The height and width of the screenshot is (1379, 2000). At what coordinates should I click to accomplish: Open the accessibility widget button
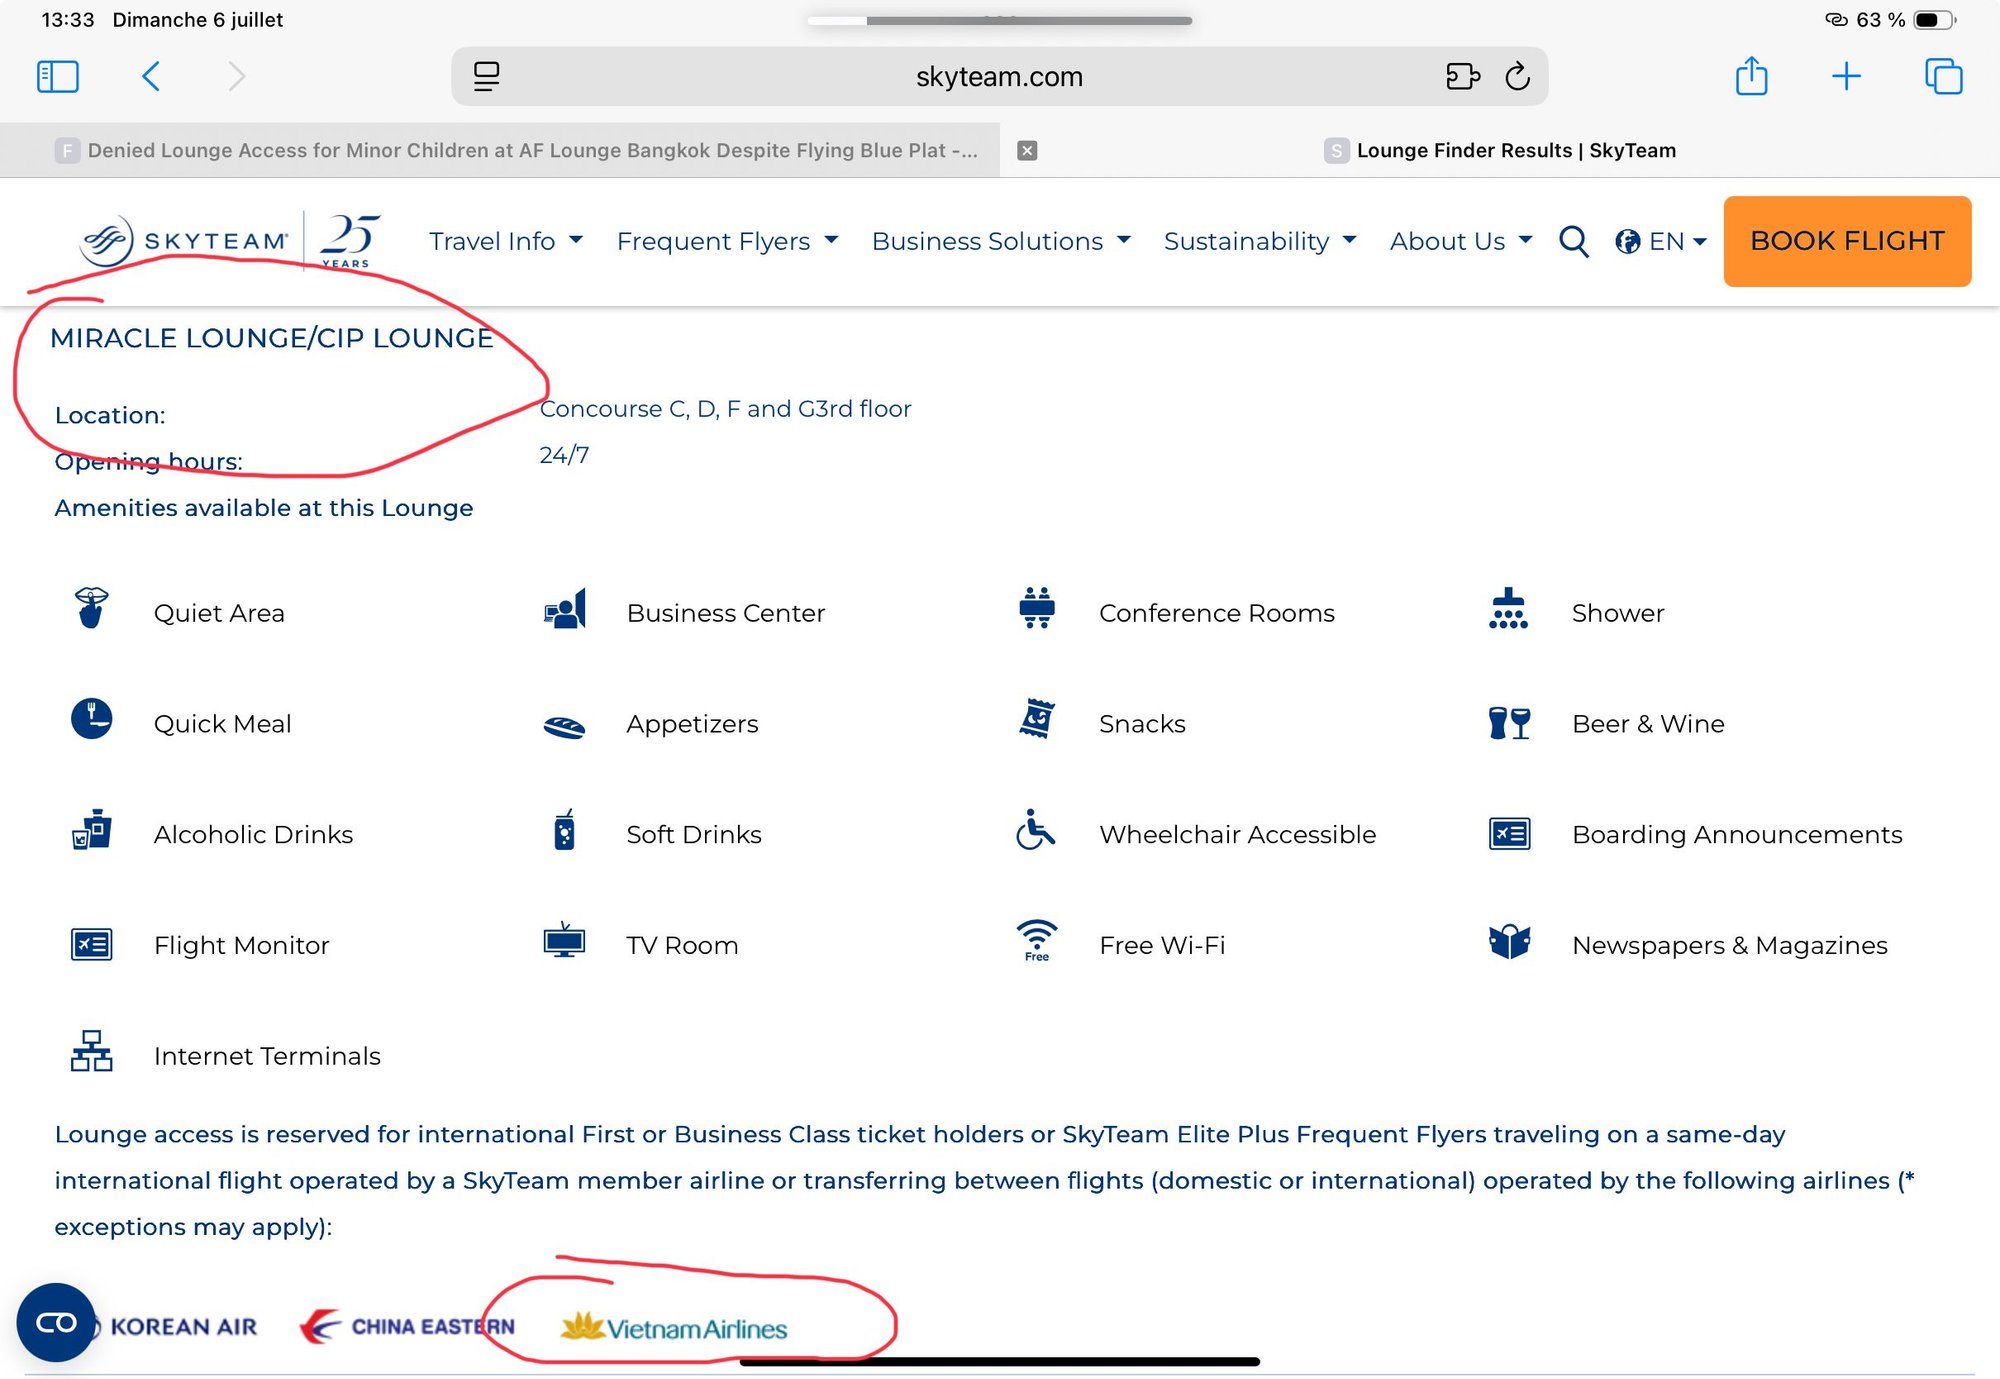56,1322
